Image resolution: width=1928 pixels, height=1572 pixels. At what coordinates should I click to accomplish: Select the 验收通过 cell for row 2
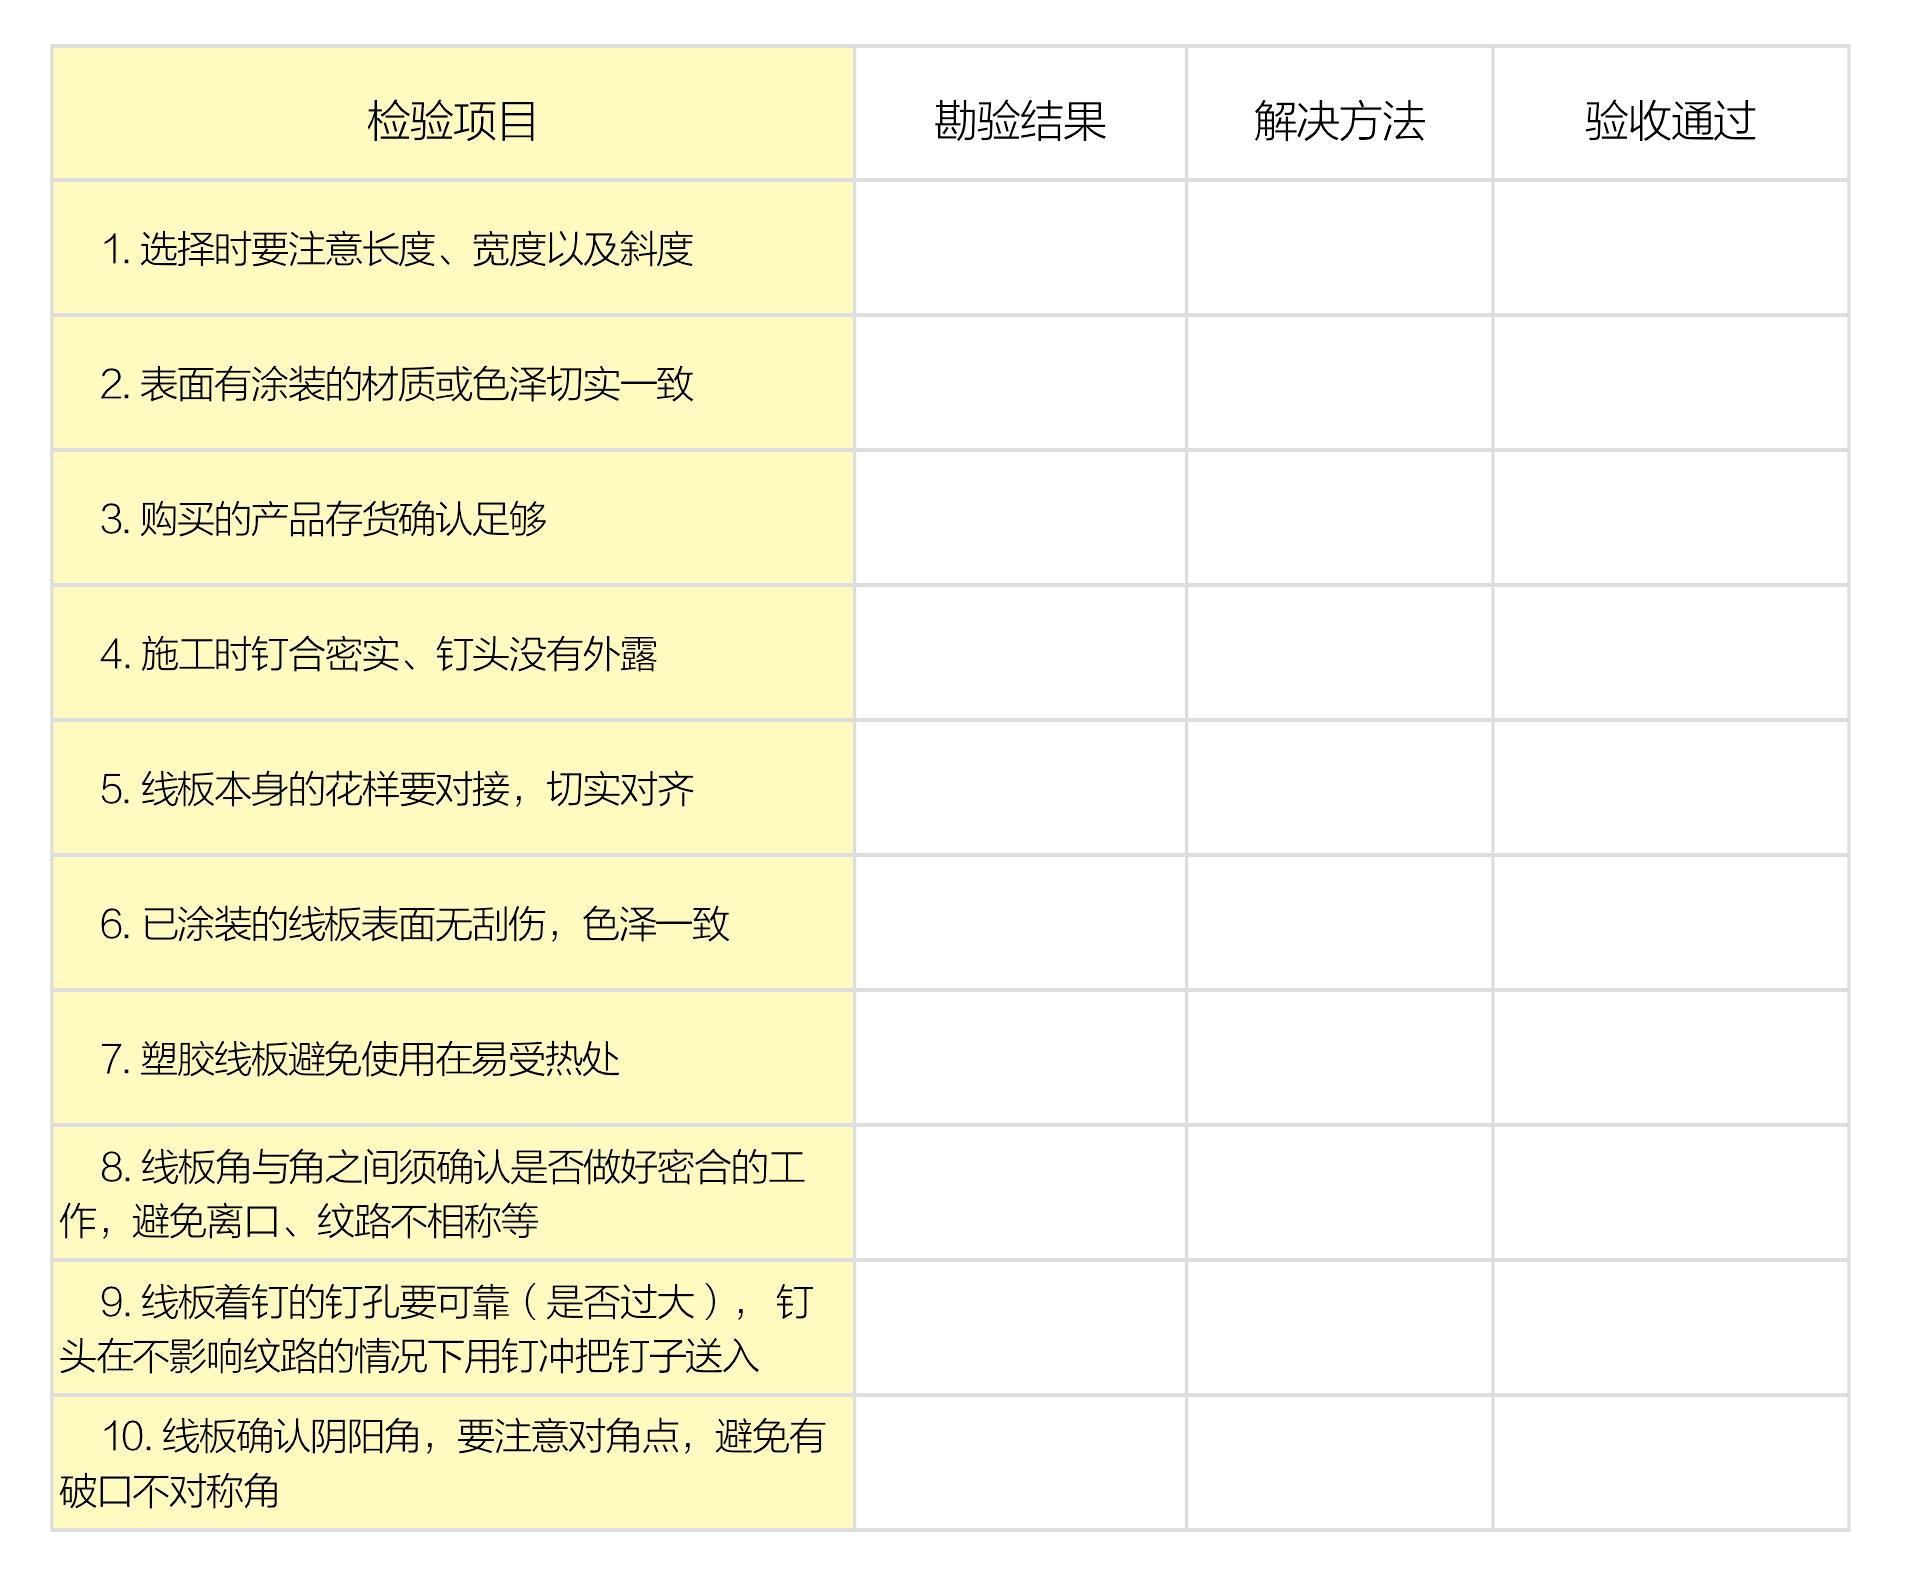tap(1670, 383)
